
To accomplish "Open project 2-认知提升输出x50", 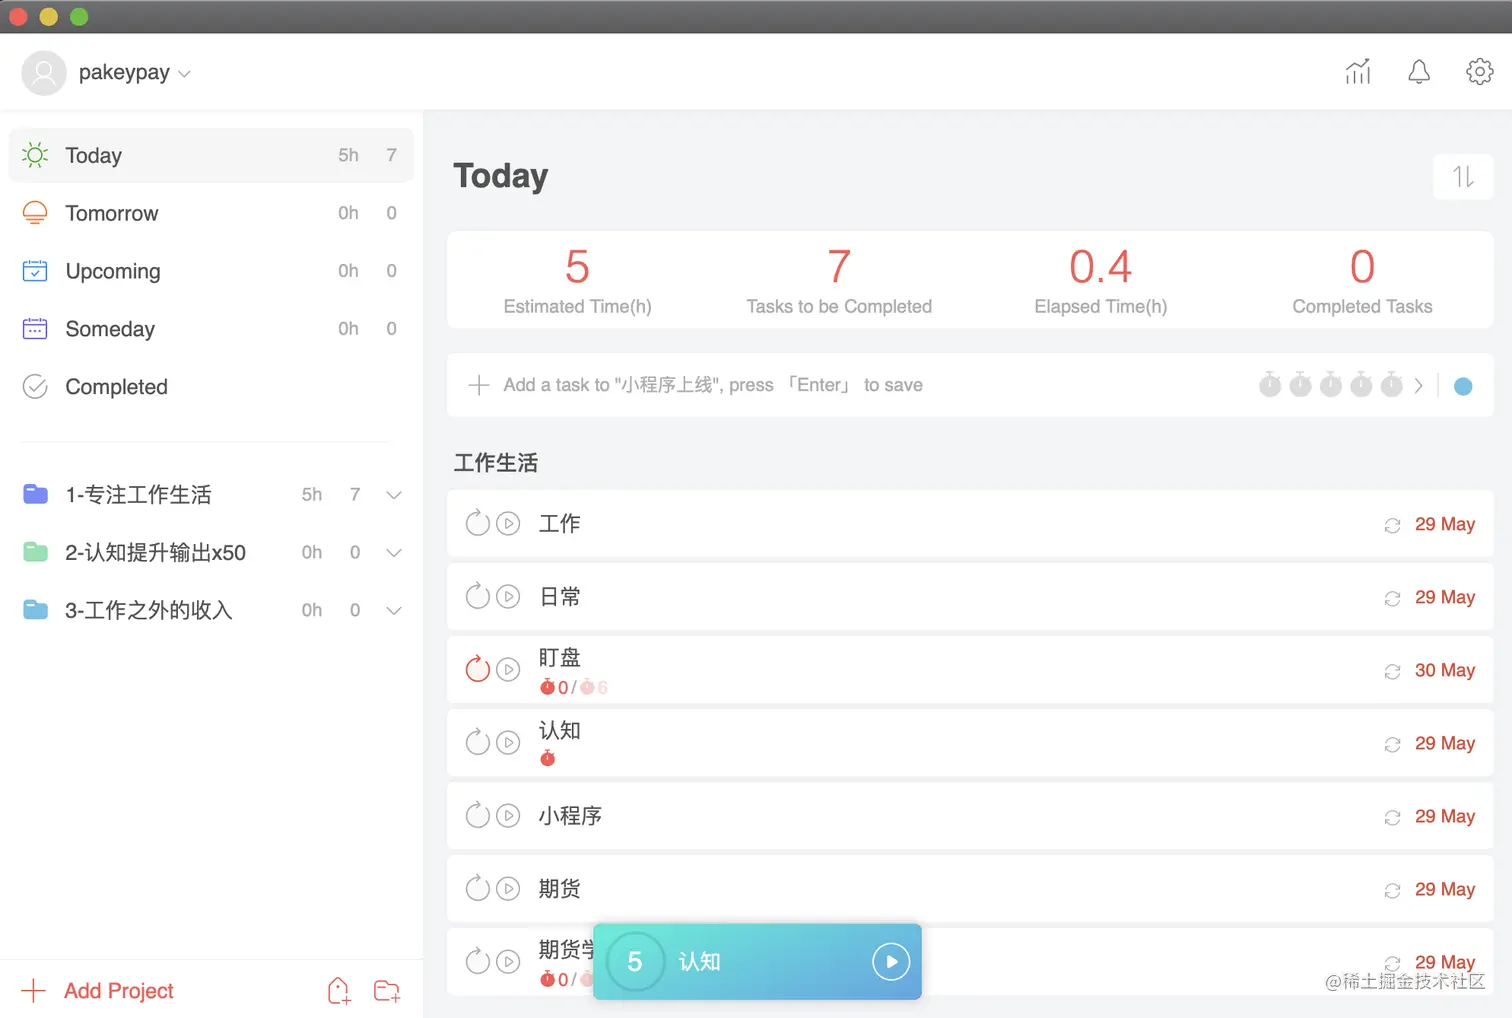I will coord(155,553).
